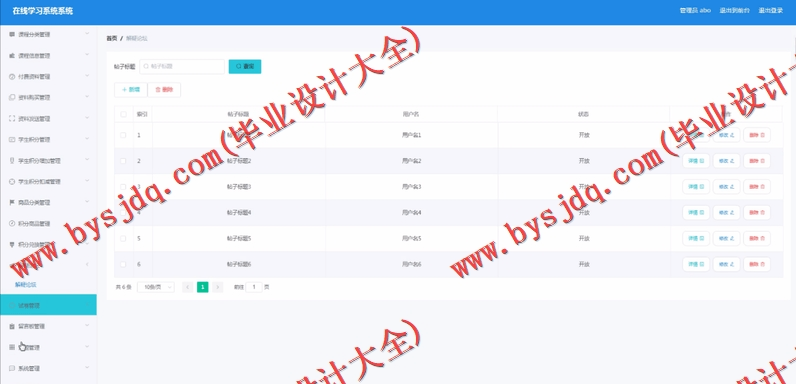Click 删除 for the 帖子标题2 row
This screenshot has width=796, height=384.
point(757,161)
